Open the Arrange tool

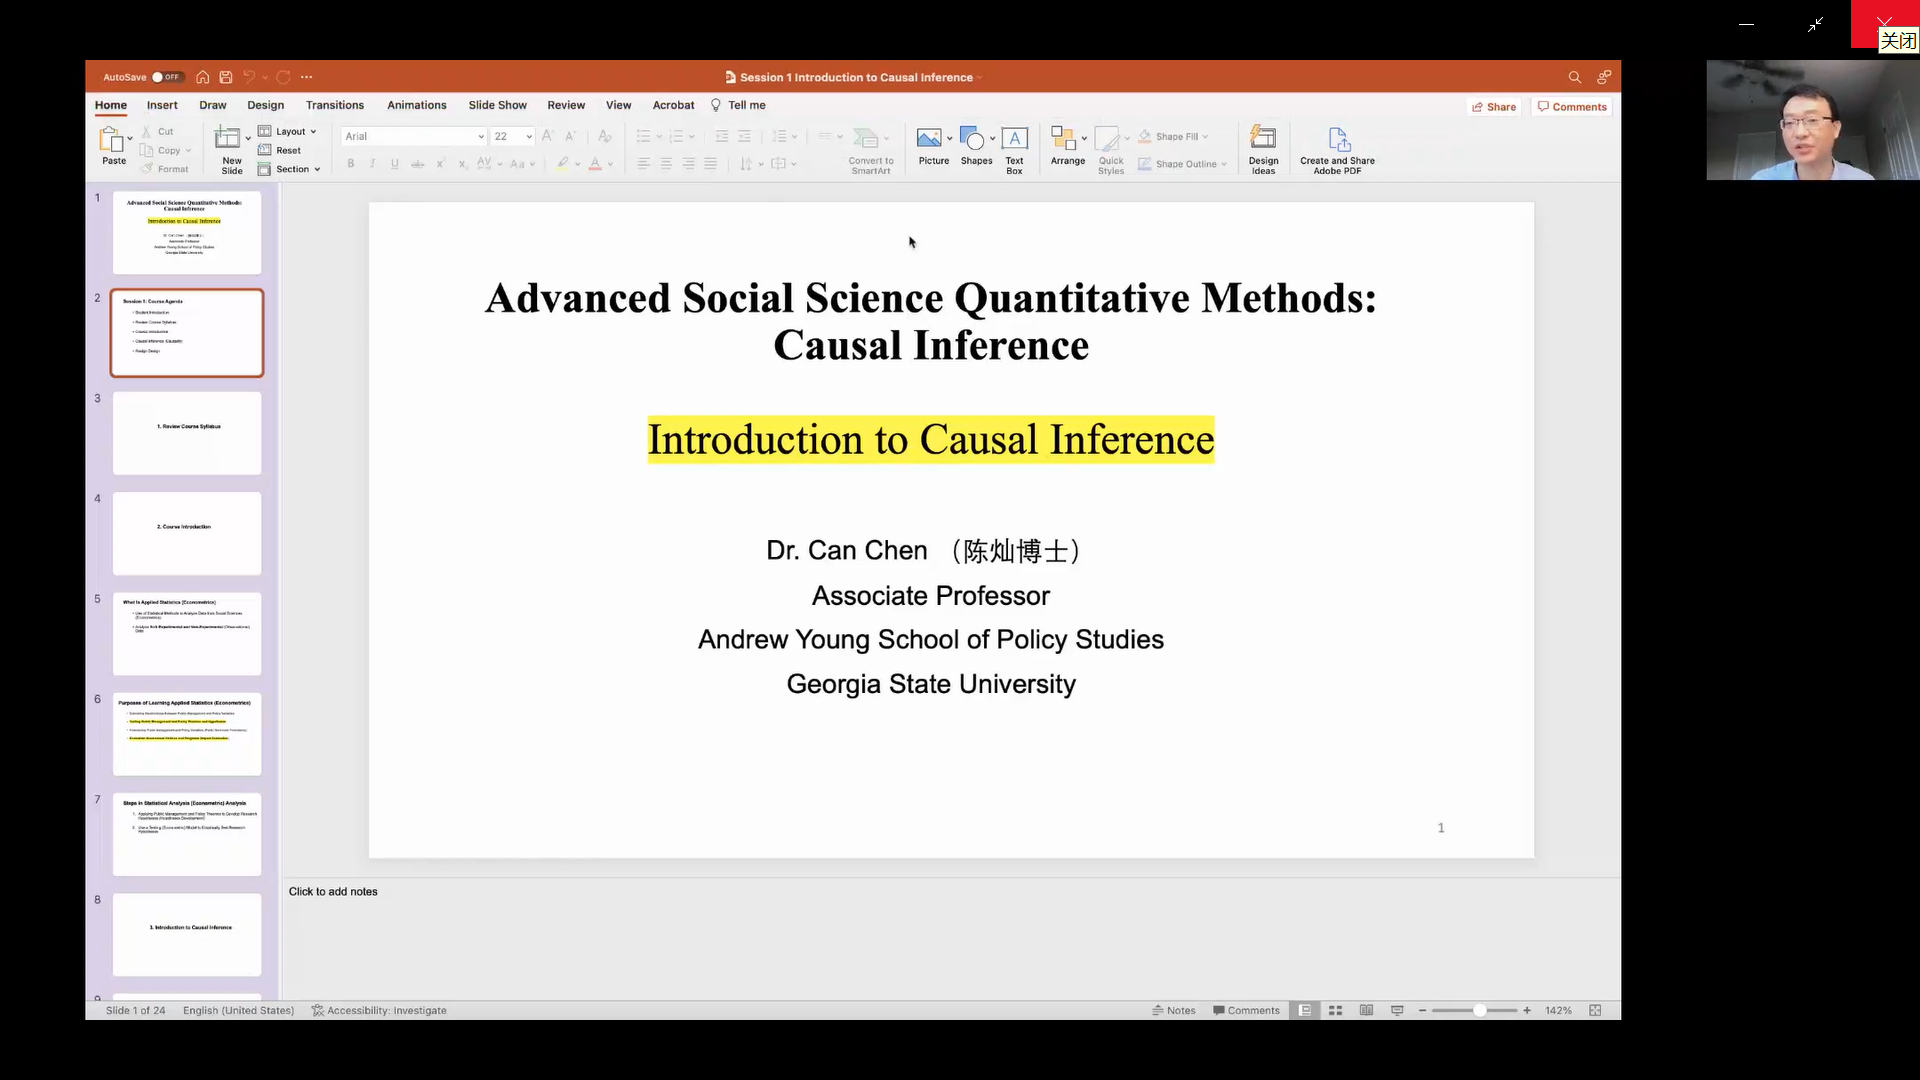click(1063, 139)
